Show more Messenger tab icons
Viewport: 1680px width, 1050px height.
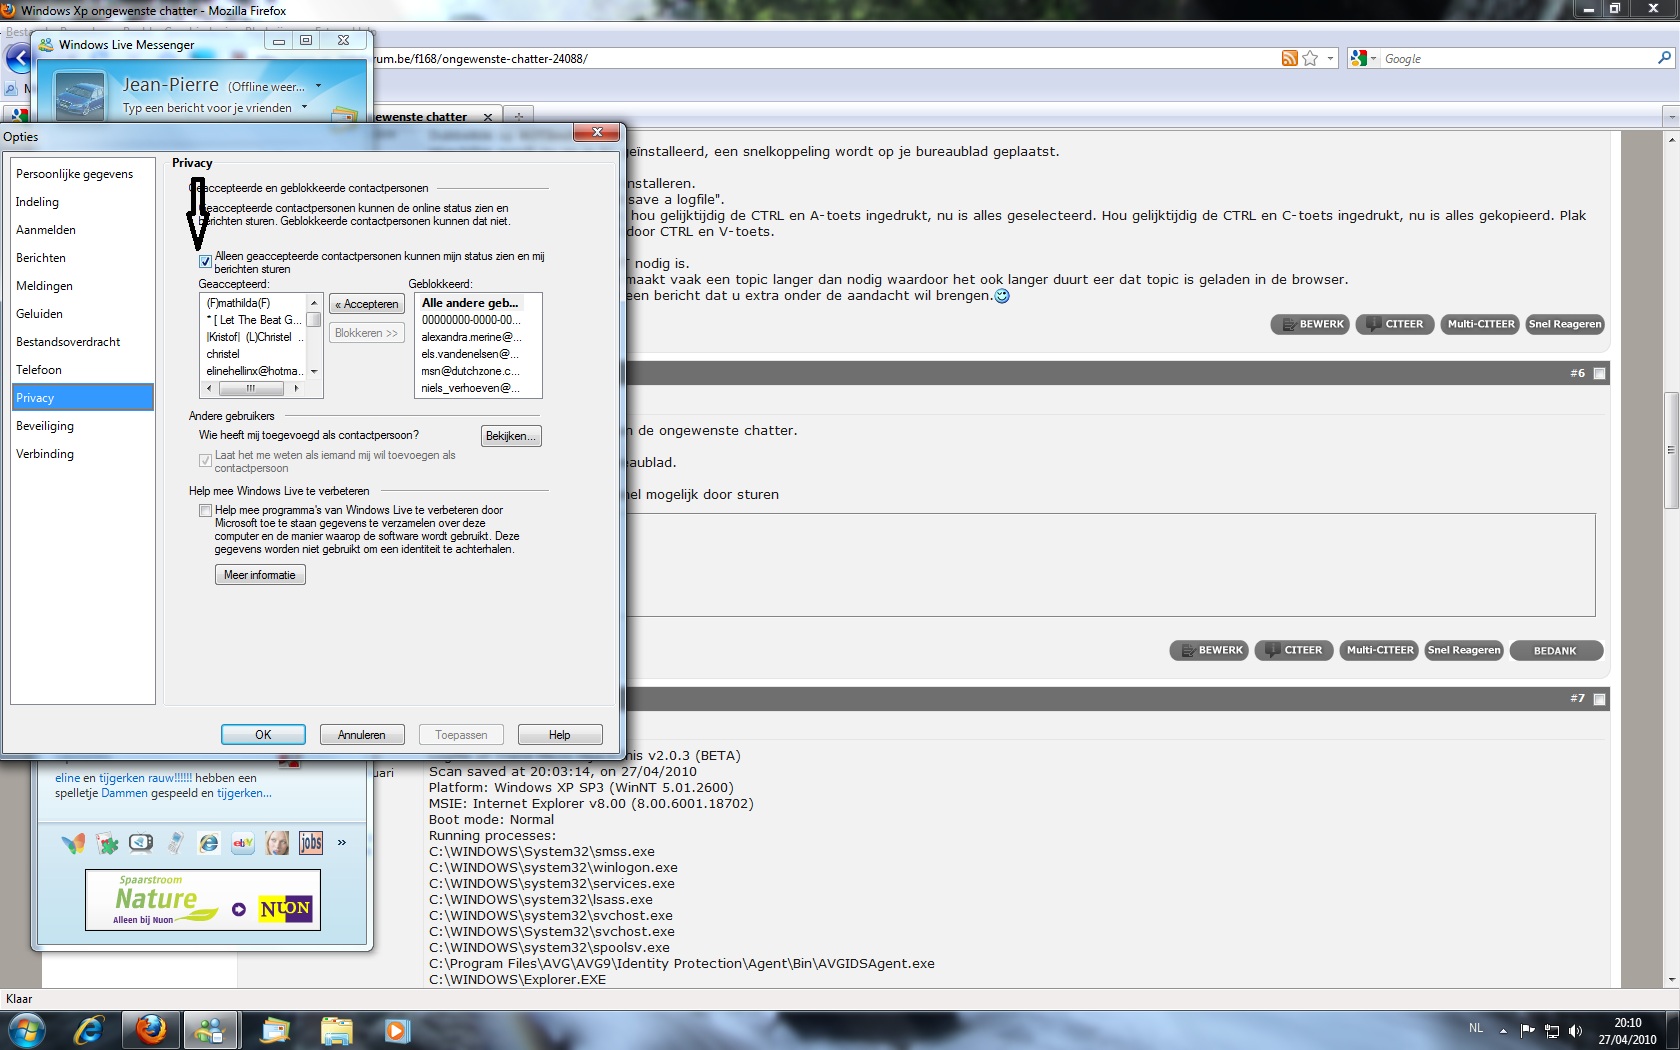click(342, 843)
